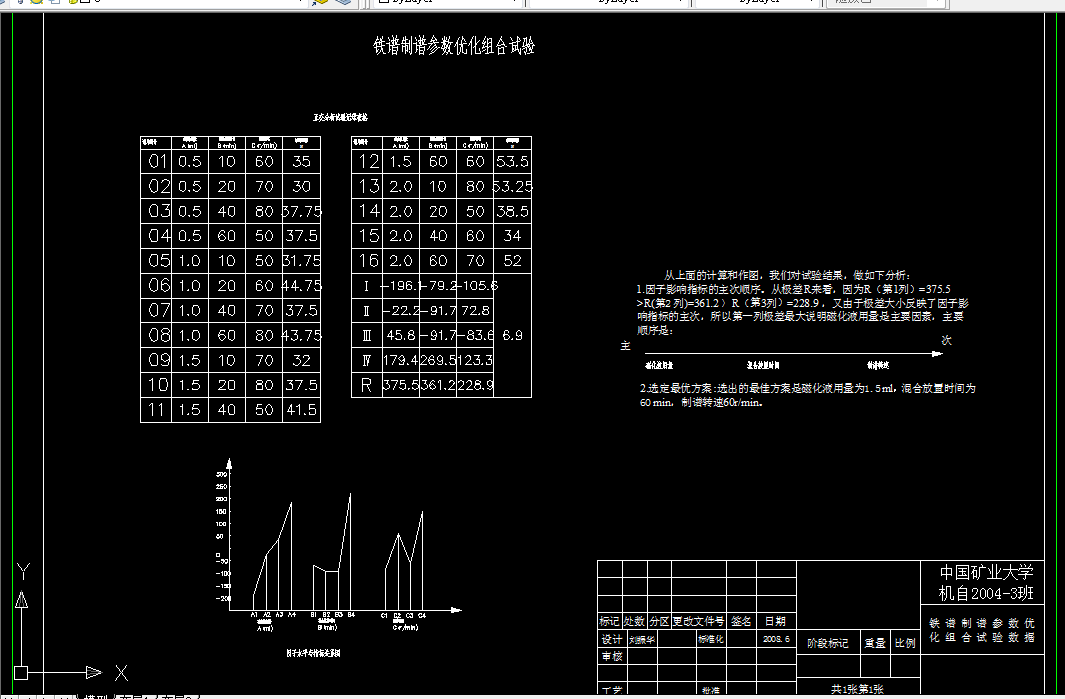Select the value 53.5 in row 12
Screen dimensions: 1065x699
point(512,162)
